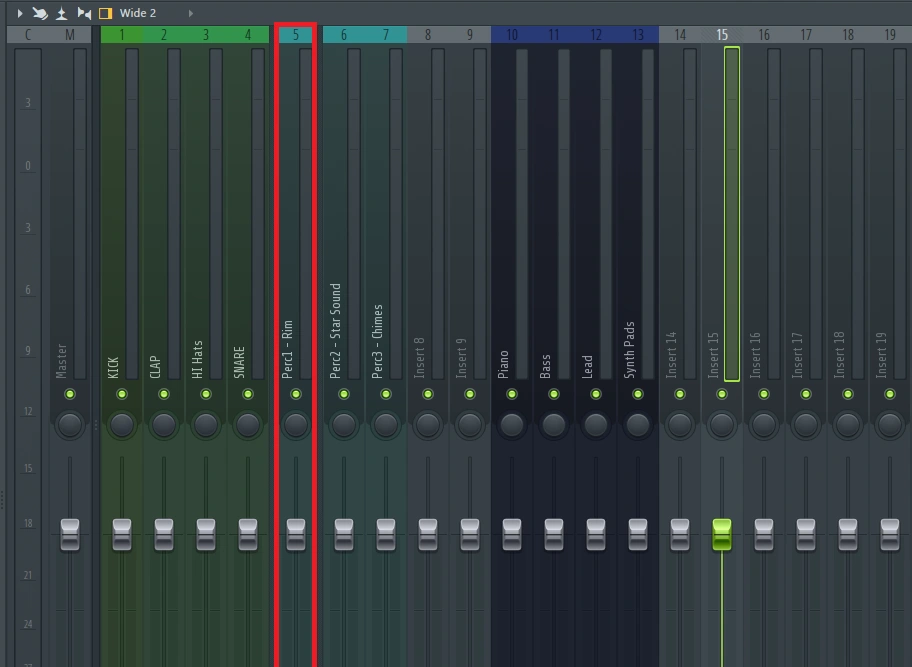Mute the Master track
Viewport: 912px width, 667px height.
70,395
